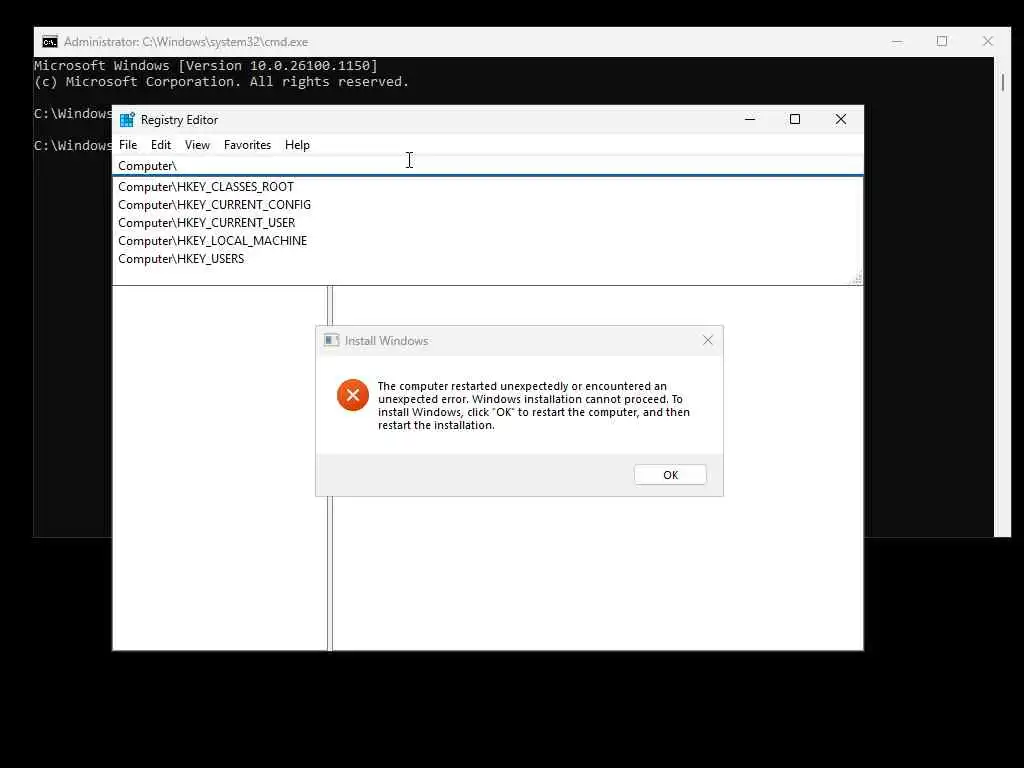Click the suggestion list resize grip
The width and height of the screenshot is (1024, 768).
click(x=857, y=279)
